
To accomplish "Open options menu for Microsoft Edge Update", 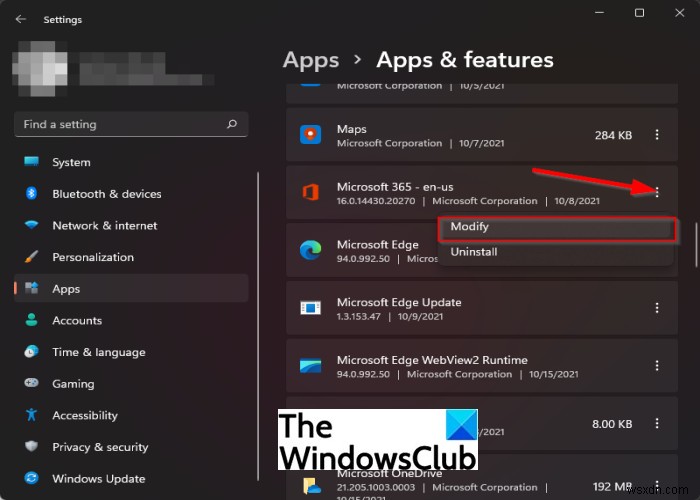I will pyautogui.click(x=657, y=308).
